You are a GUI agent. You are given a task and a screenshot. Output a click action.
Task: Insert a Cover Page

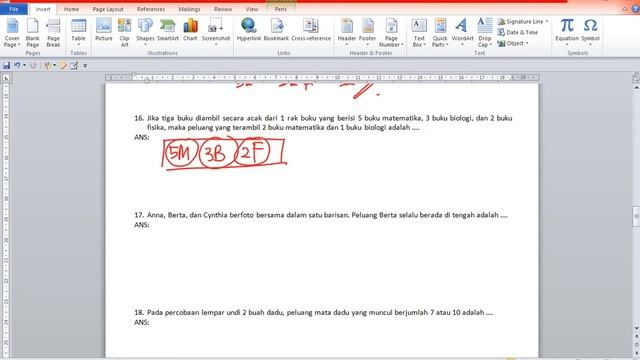click(12, 33)
